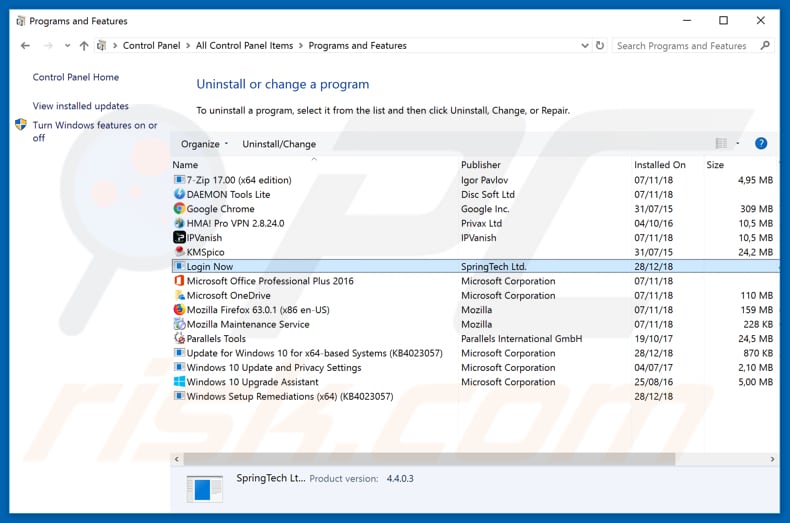The image size is (790, 523).
Task: Click horizontal scrollbar left arrow
Action: (x=176, y=459)
